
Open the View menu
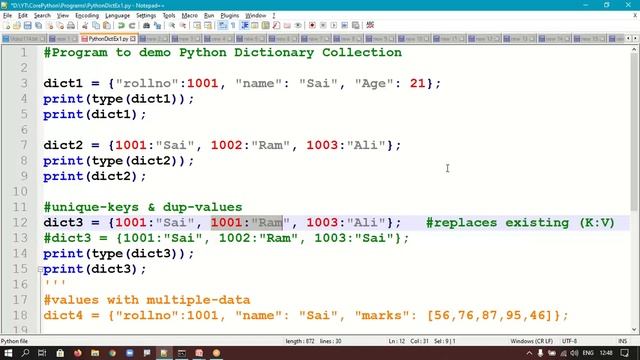[x=62, y=16]
